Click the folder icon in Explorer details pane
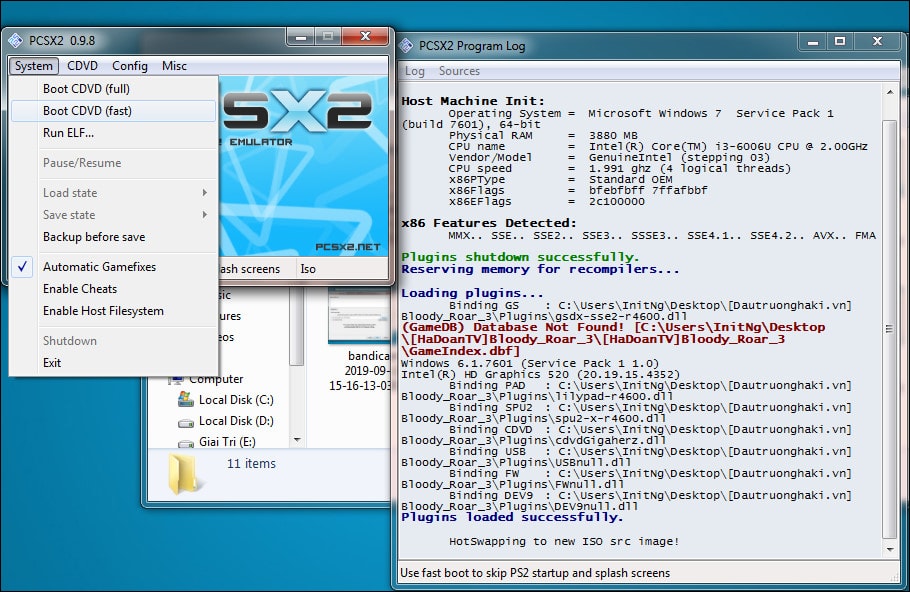The height and width of the screenshot is (592, 910). [x=185, y=474]
